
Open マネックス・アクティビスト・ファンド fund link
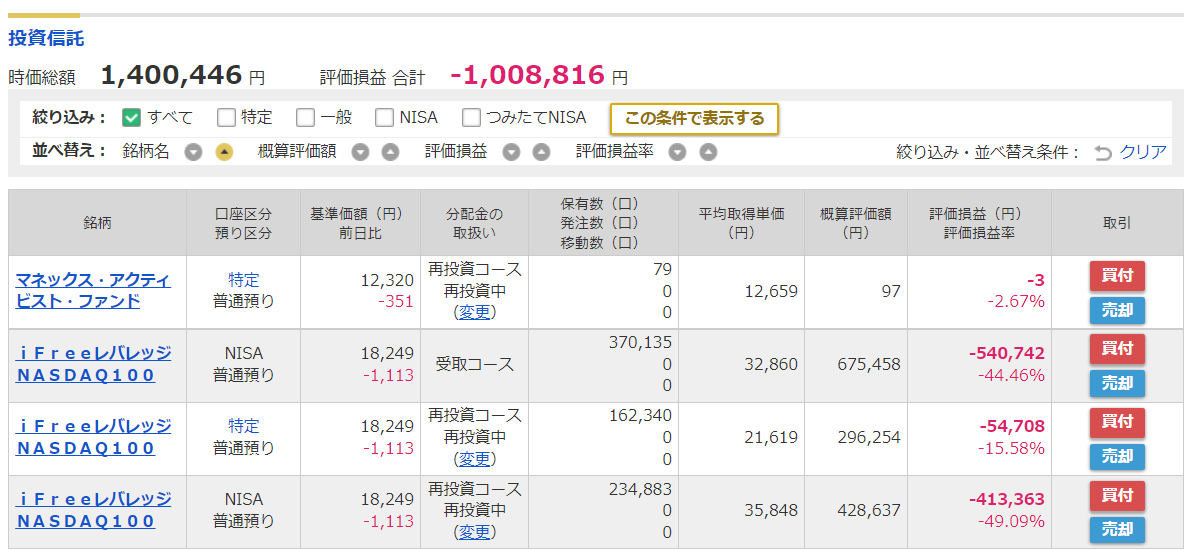(x=93, y=290)
